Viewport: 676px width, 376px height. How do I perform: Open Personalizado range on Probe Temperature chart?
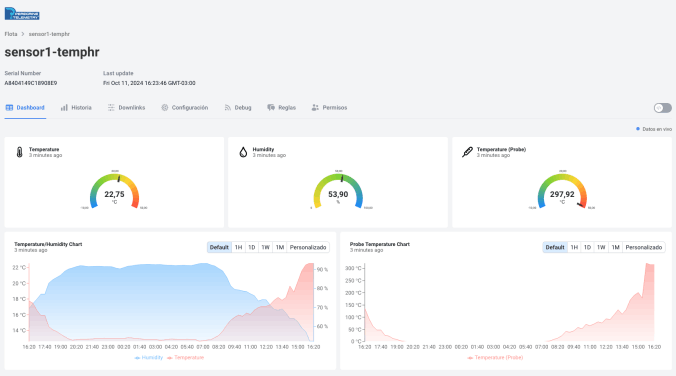tap(644, 247)
